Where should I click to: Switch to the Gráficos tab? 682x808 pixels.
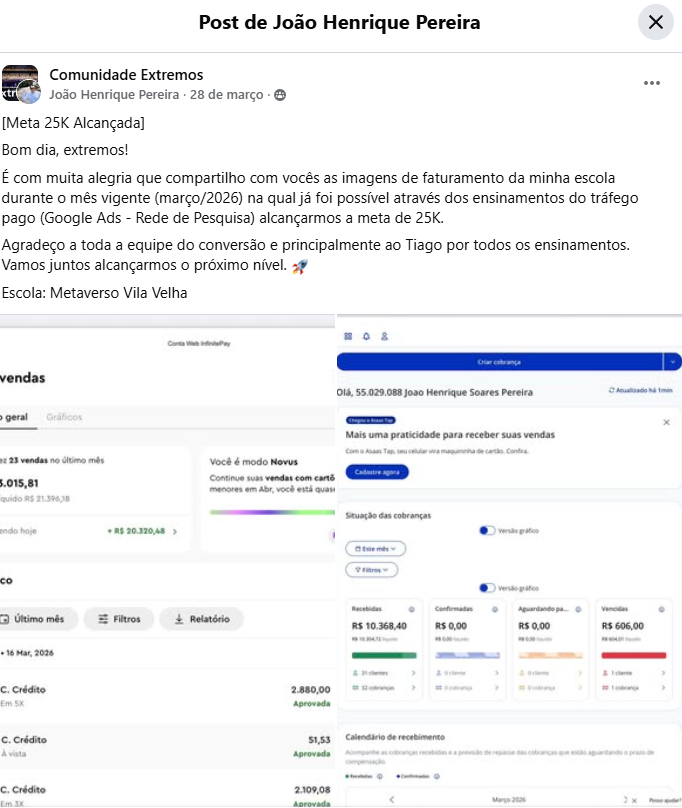[64, 417]
